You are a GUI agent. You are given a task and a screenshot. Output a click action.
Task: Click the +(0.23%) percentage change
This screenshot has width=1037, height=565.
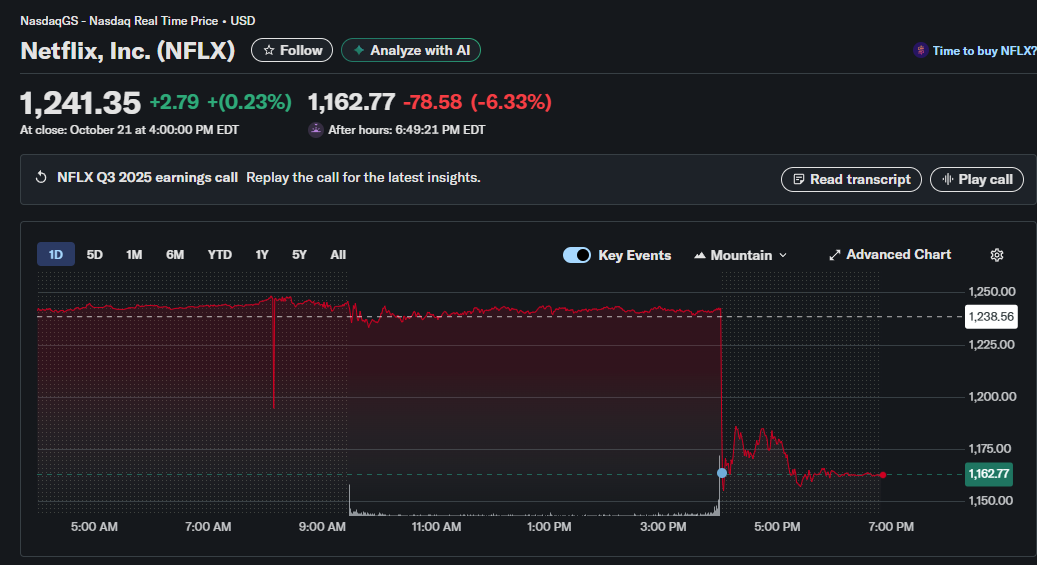click(249, 102)
